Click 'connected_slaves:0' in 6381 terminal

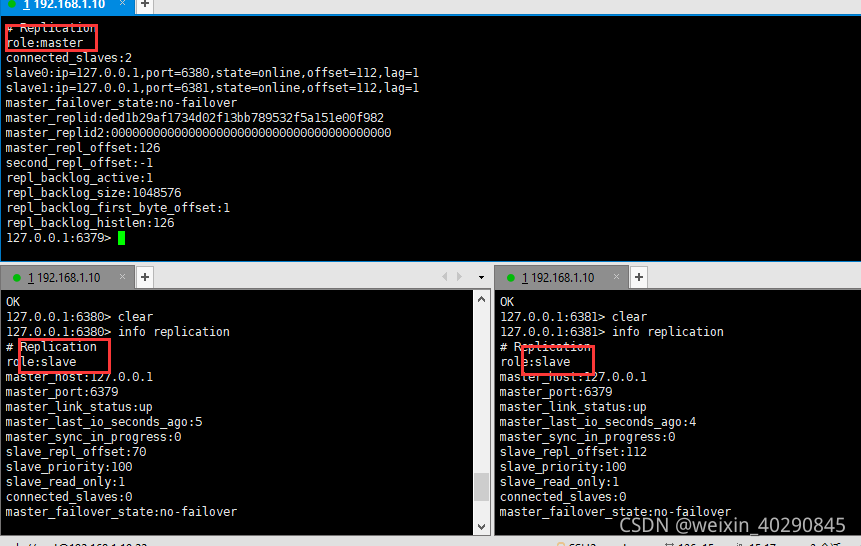coord(563,497)
